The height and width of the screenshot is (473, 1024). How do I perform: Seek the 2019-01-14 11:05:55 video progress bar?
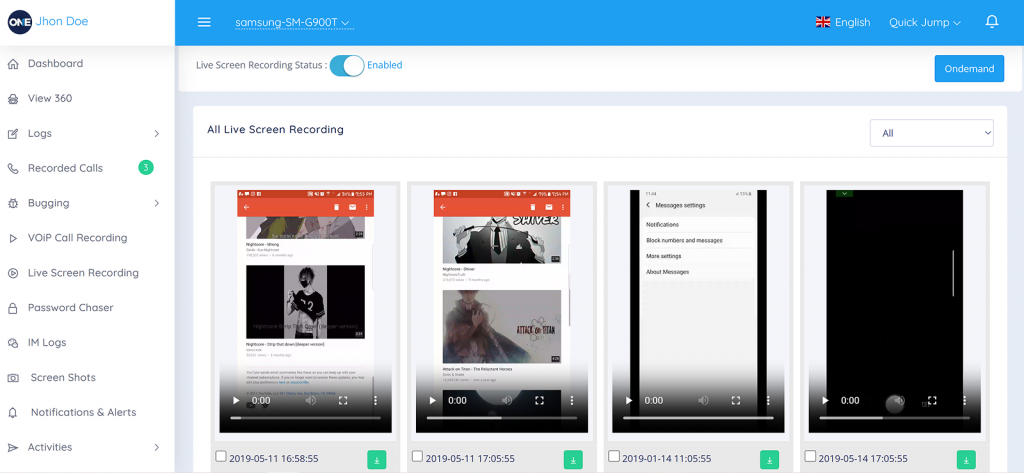pyautogui.click(x=699, y=417)
